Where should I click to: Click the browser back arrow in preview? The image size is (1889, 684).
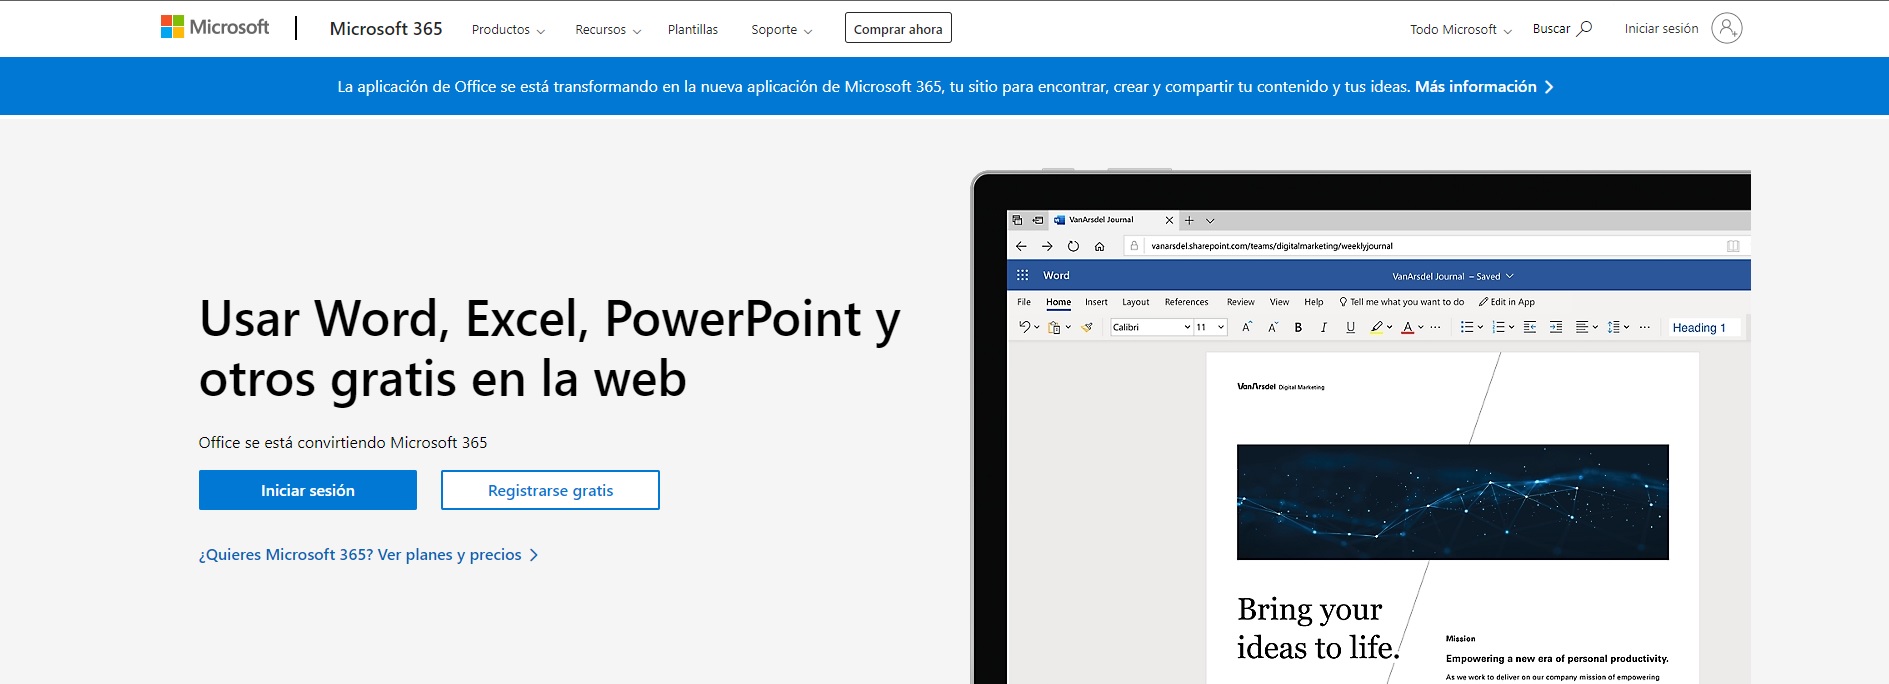point(1021,246)
